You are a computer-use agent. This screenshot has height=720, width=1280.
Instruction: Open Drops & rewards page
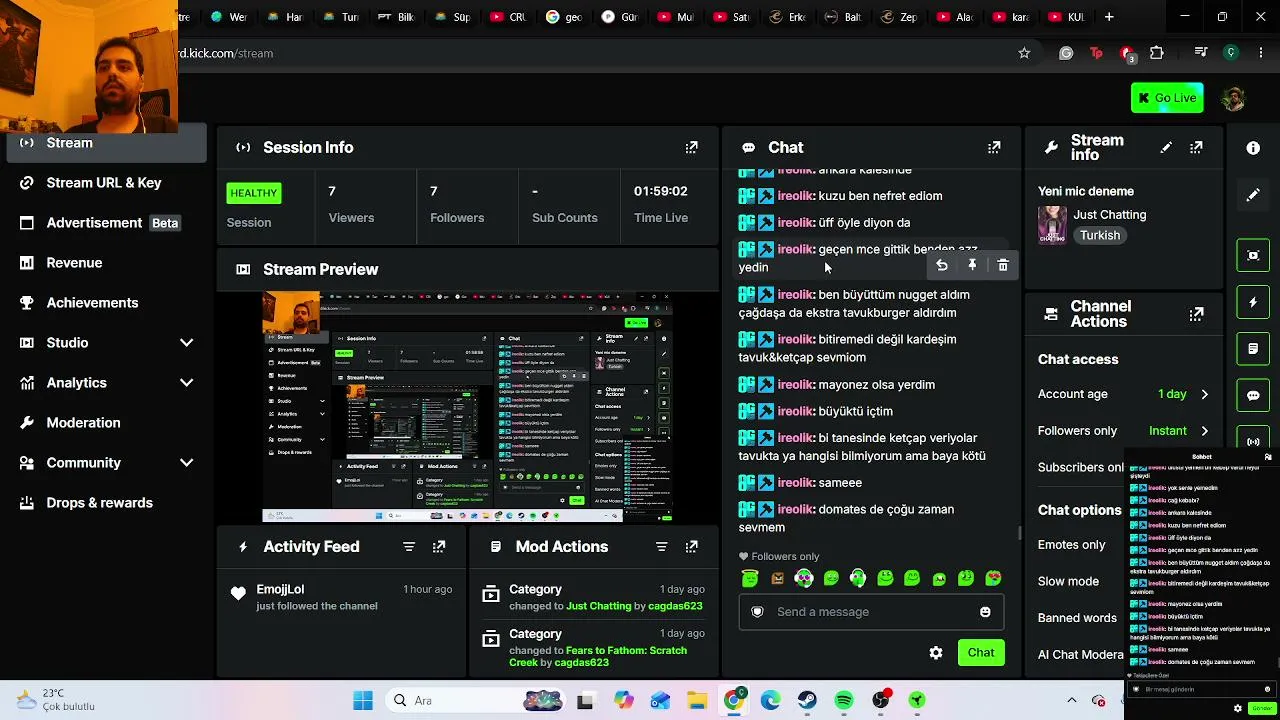click(x=107, y=503)
